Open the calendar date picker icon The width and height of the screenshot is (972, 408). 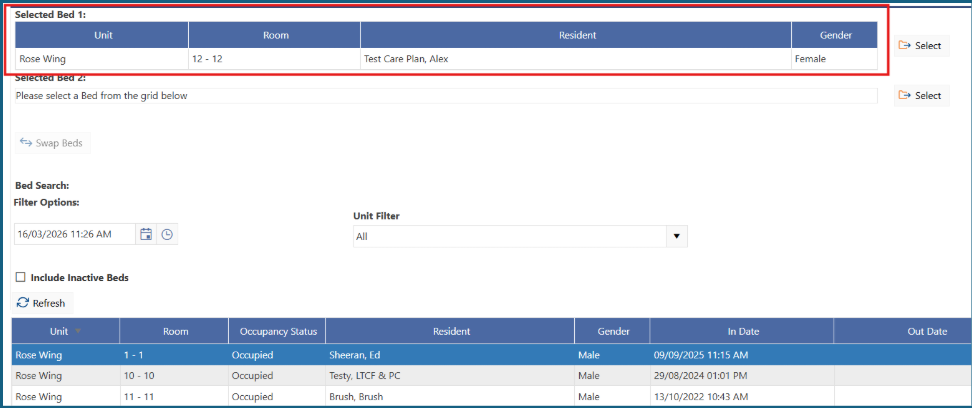point(146,234)
